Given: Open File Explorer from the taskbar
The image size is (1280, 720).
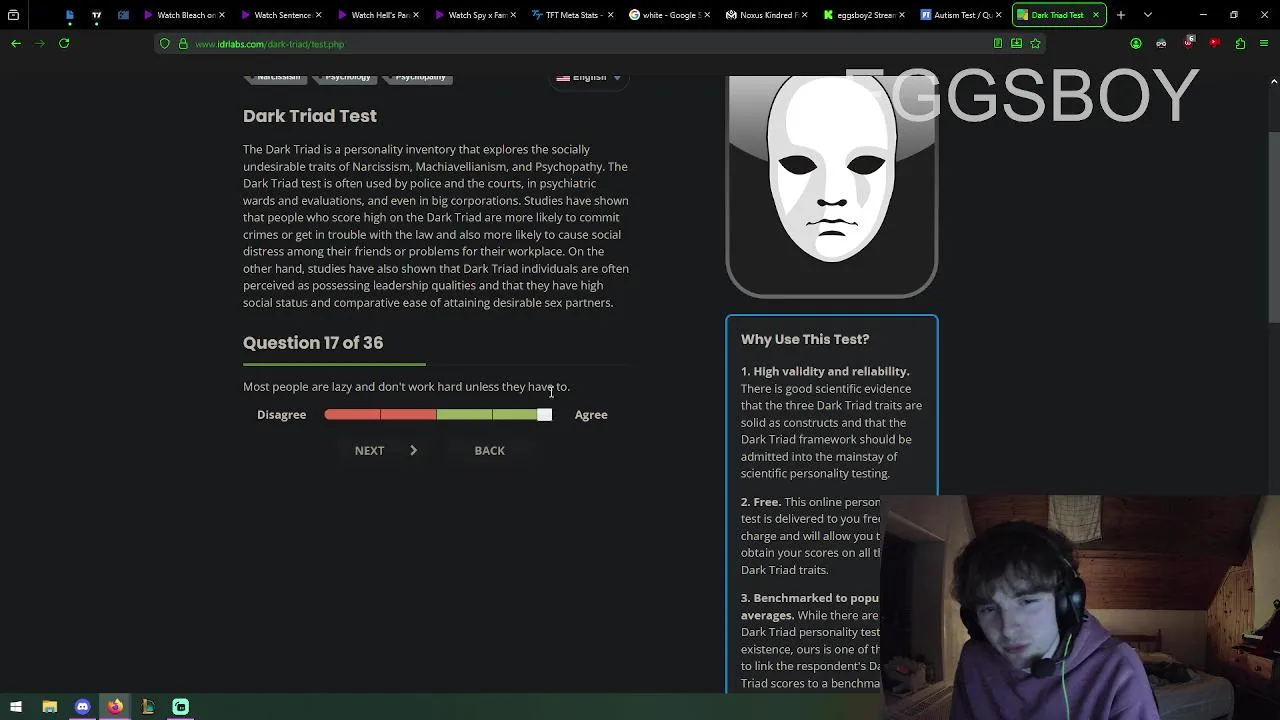Looking at the screenshot, I should [x=49, y=707].
